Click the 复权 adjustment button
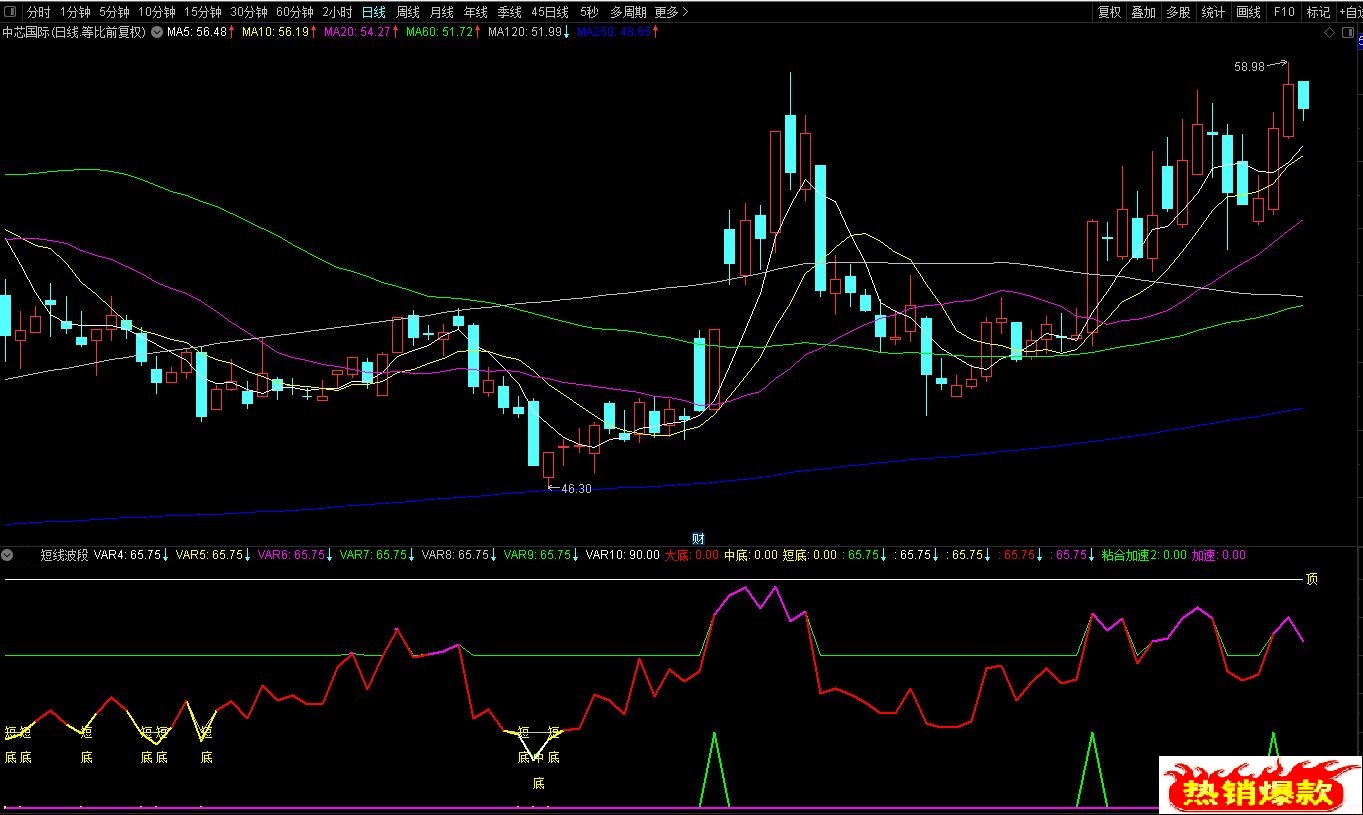The height and width of the screenshot is (815, 1363). 1109,12
